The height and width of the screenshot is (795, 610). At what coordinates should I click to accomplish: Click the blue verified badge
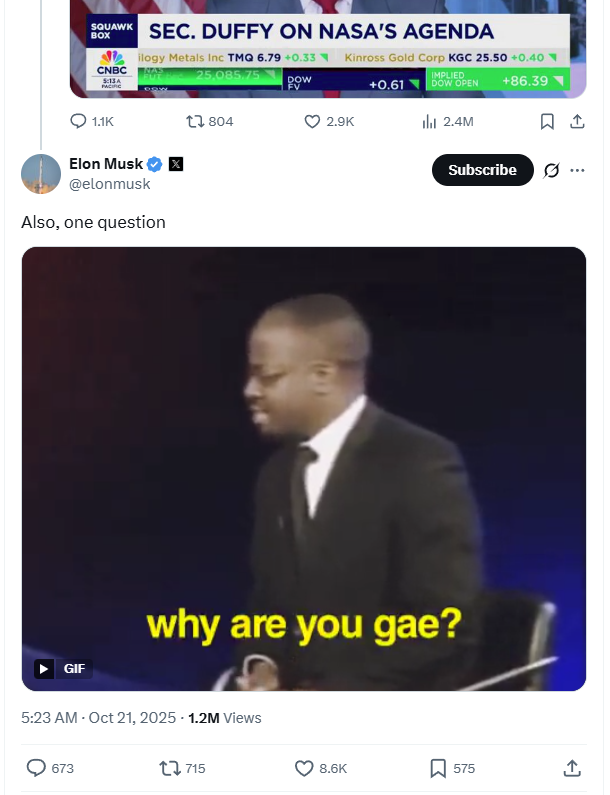click(155, 164)
